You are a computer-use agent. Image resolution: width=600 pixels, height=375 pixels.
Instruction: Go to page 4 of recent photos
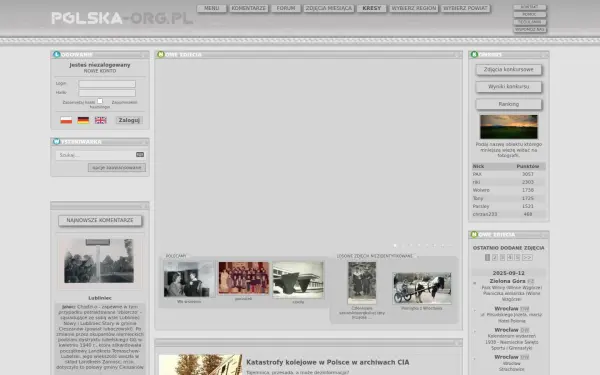click(x=510, y=258)
